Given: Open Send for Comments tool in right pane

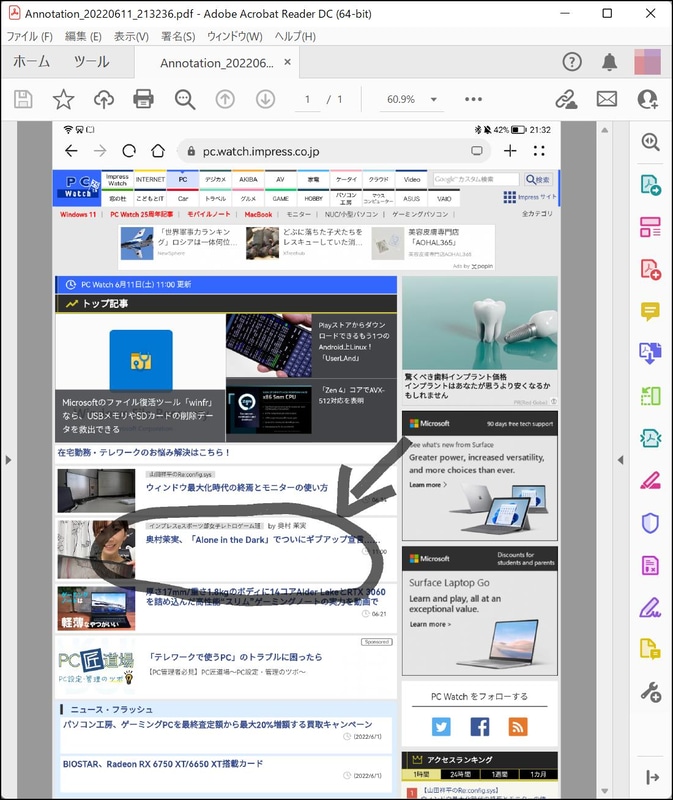Looking at the screenshot, I should pos(650,649).
